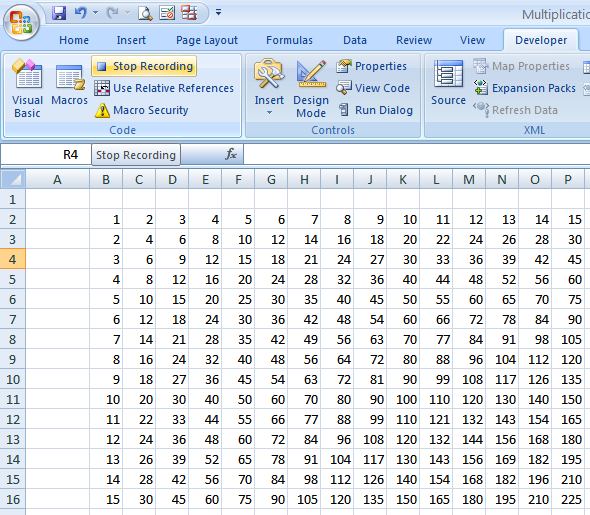Click the Name Box showing R4

tap(46, 155)
